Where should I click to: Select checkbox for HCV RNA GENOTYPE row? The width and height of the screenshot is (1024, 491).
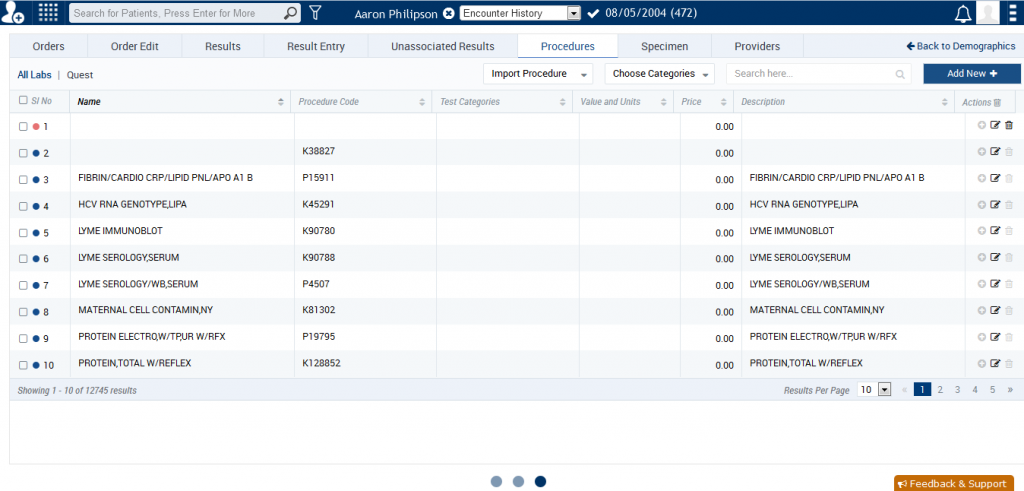point(23,206)
